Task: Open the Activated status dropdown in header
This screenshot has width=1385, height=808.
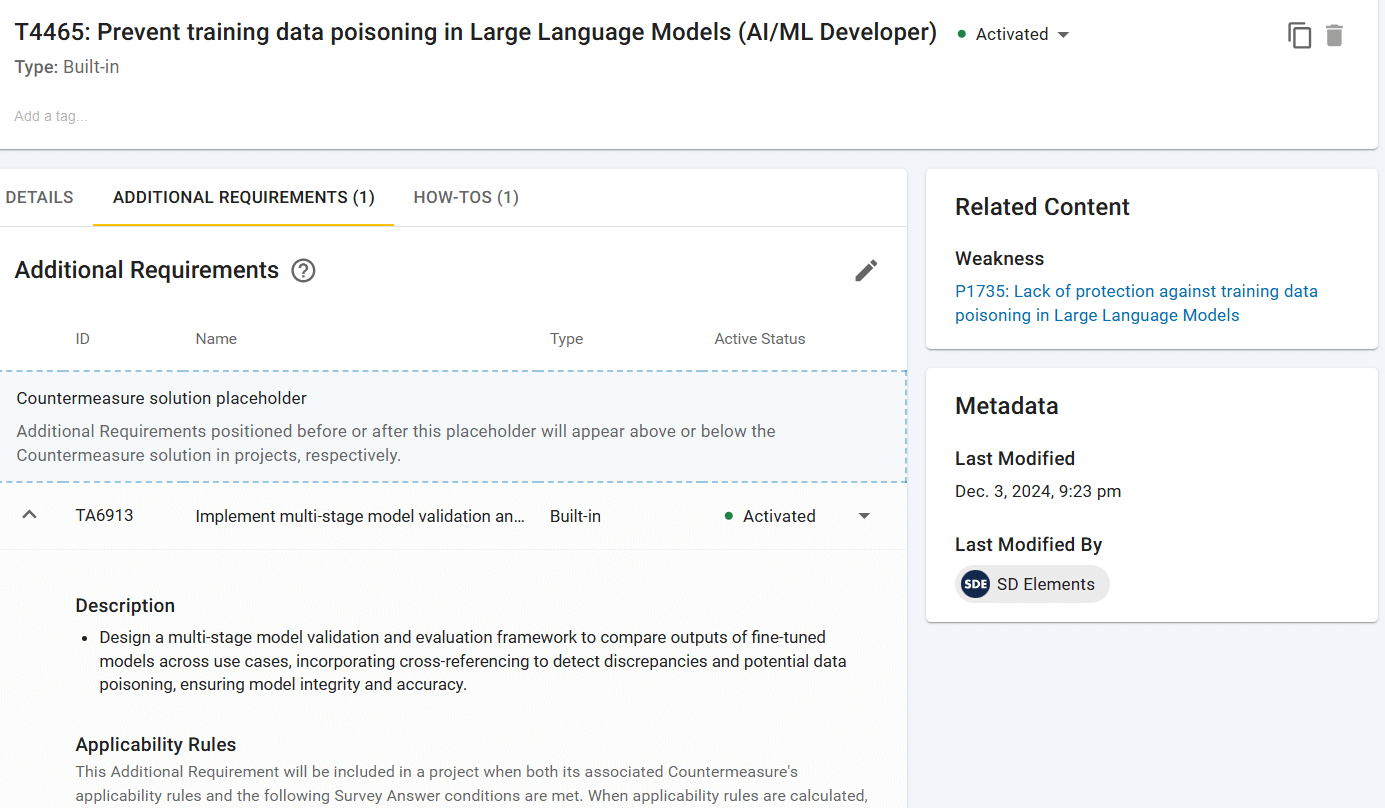Action: [1014, 34]
